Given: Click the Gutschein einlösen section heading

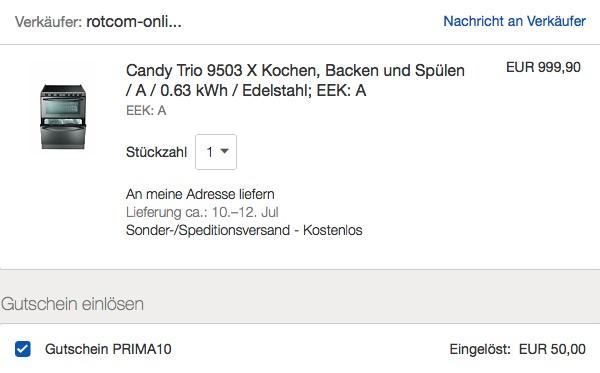Looking at the screenshot, I should coord(72,304).
